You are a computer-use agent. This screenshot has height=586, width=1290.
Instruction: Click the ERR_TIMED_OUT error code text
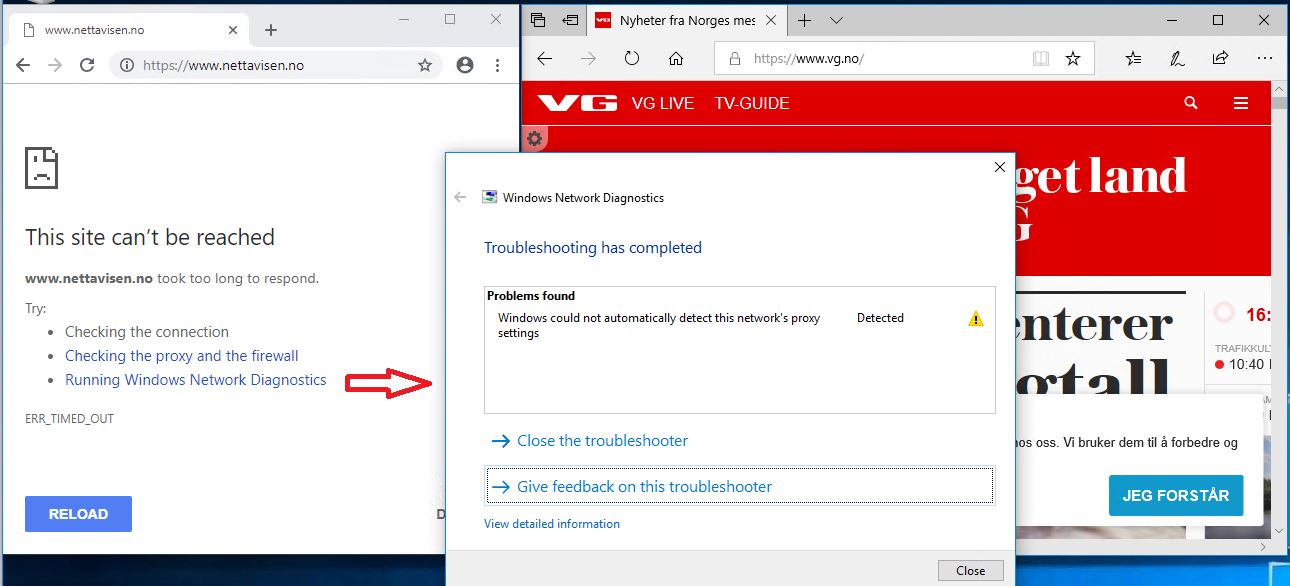(x=69, y=419)
